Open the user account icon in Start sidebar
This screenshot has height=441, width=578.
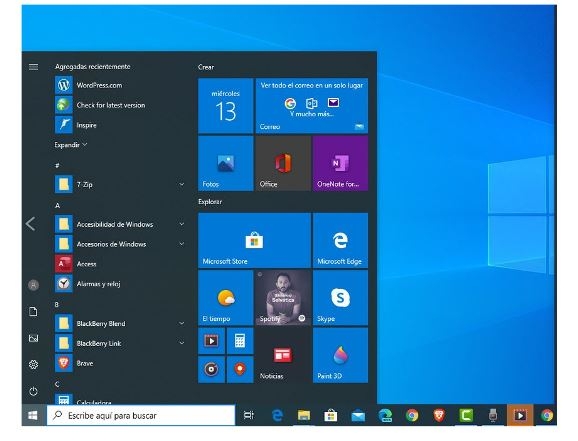(34, 285)
